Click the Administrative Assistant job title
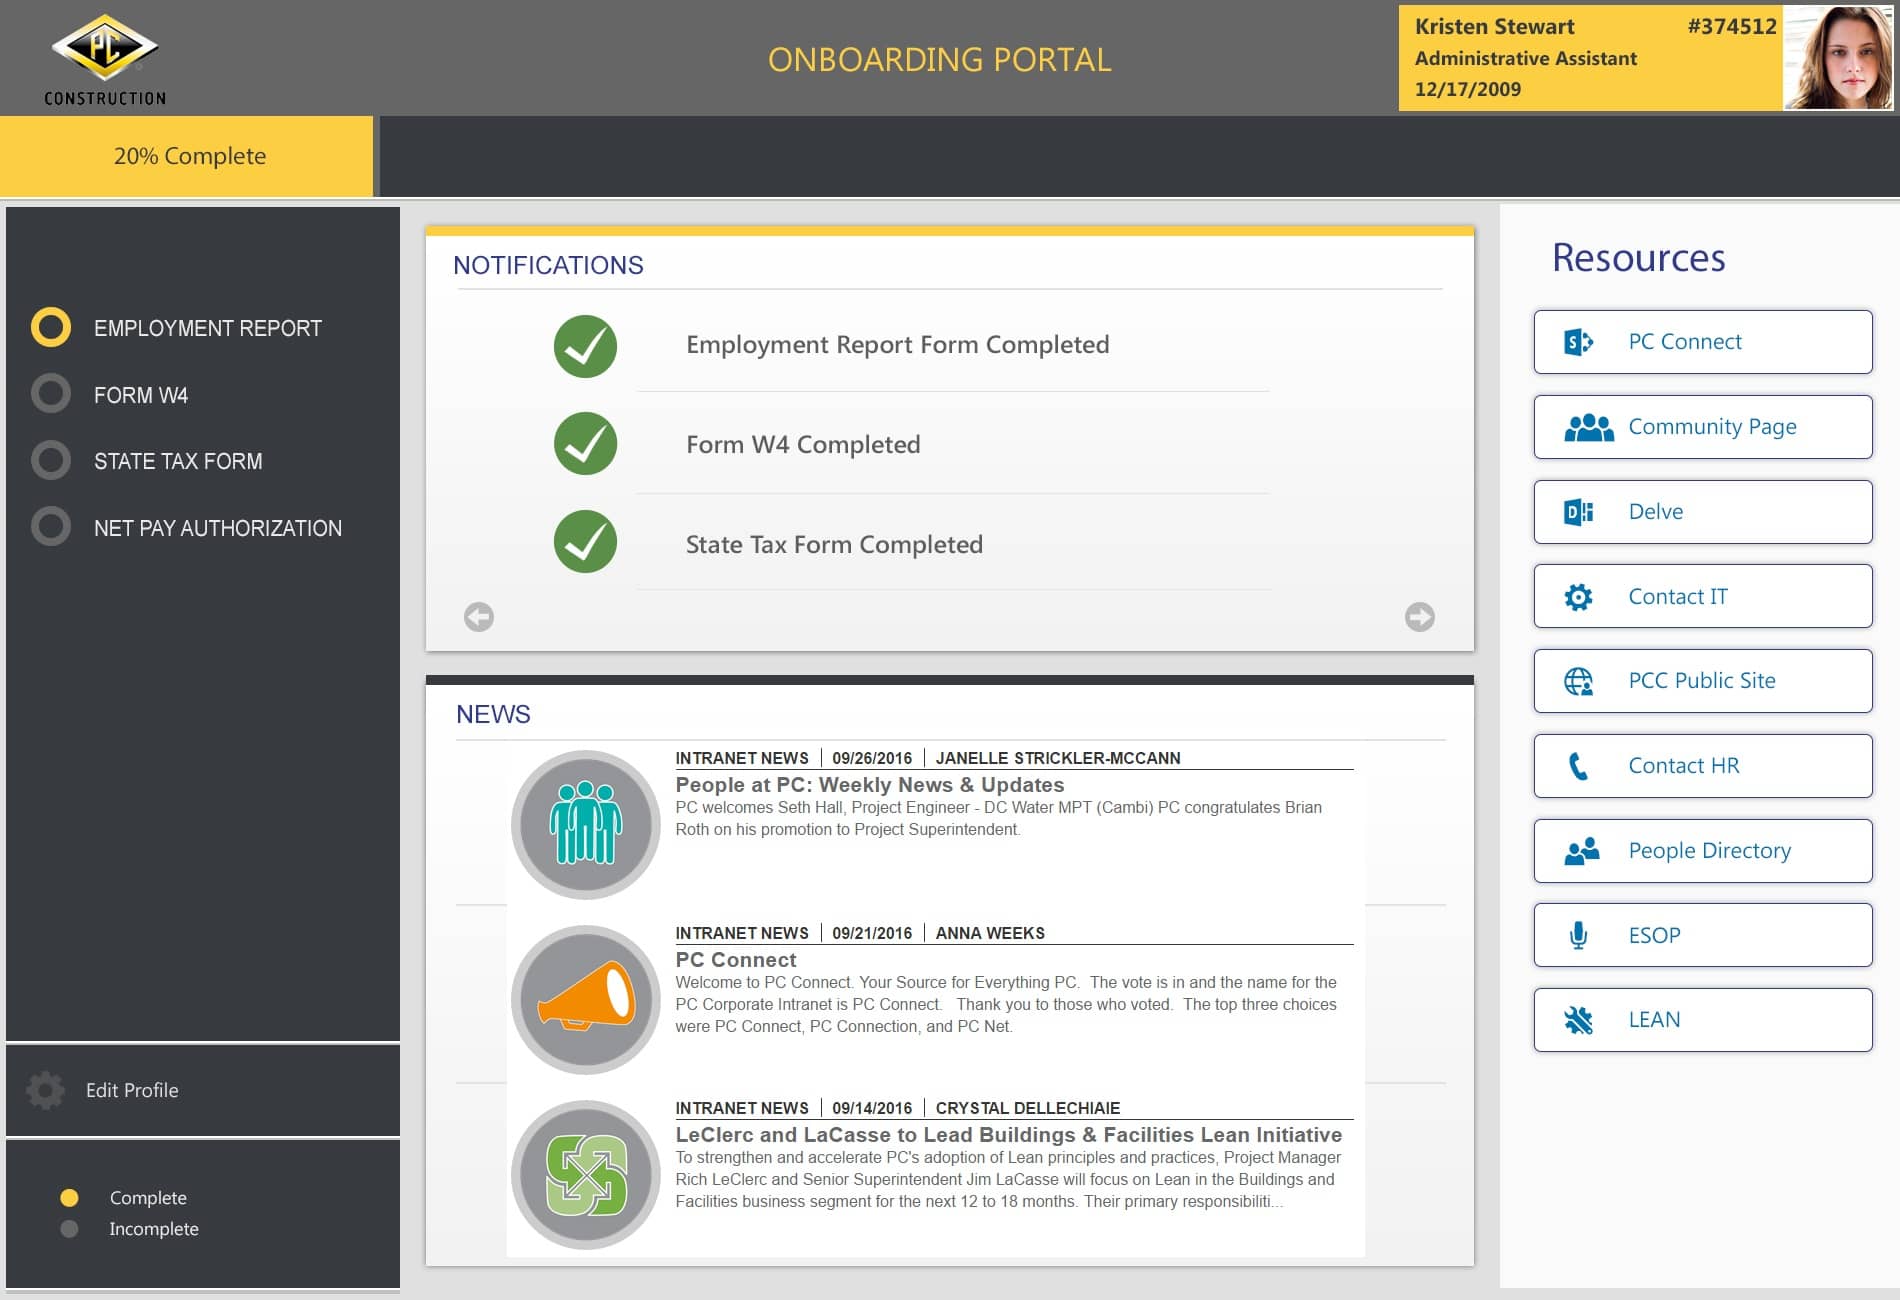 click(x=1526, y=58)
